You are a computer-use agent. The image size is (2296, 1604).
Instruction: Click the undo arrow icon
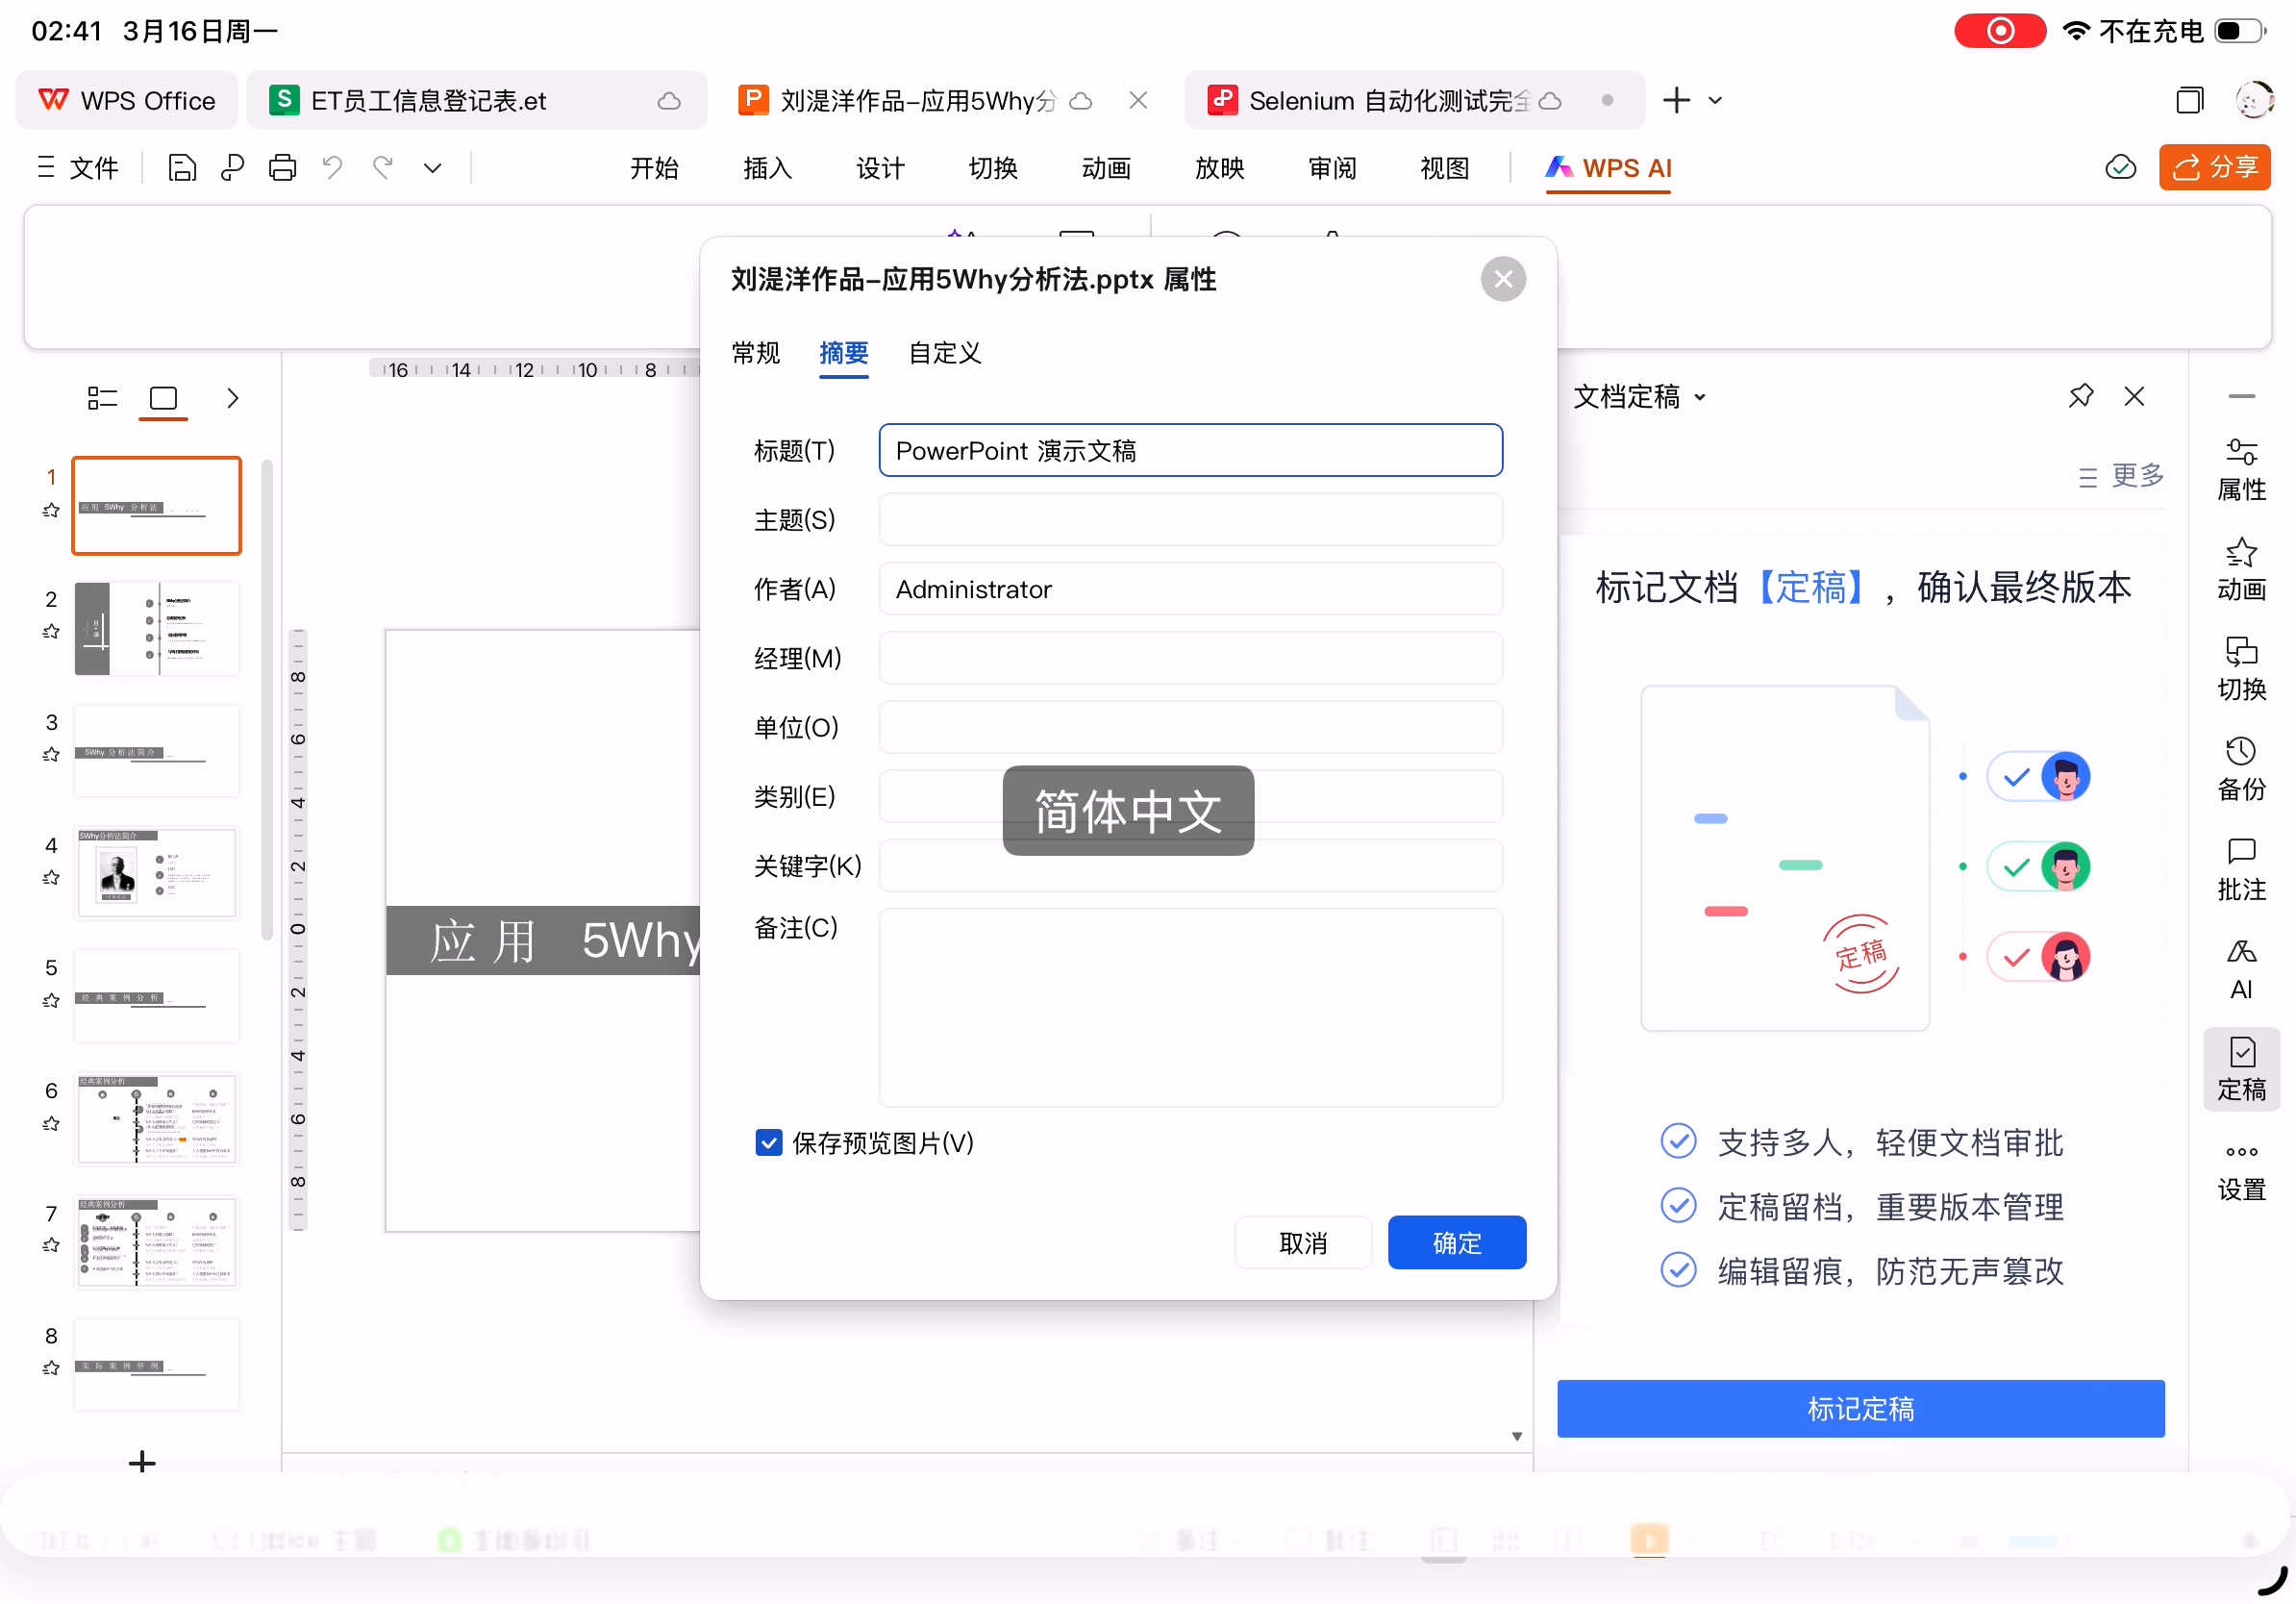point(333,167)
